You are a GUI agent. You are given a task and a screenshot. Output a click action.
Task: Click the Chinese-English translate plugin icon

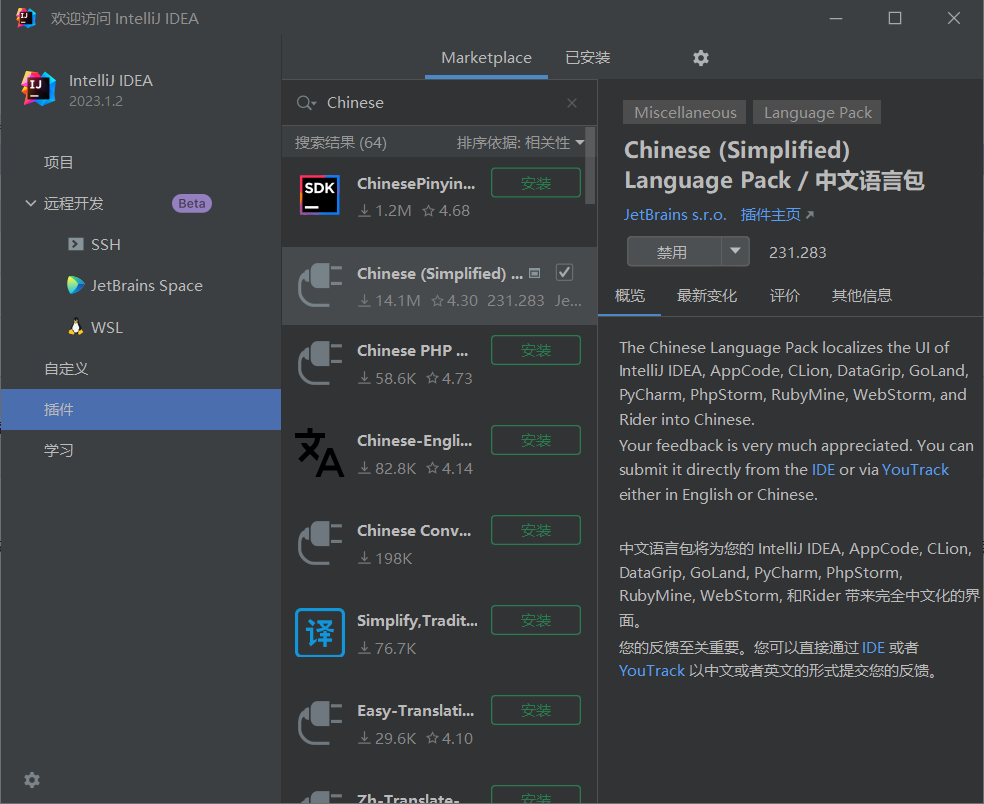319,453
